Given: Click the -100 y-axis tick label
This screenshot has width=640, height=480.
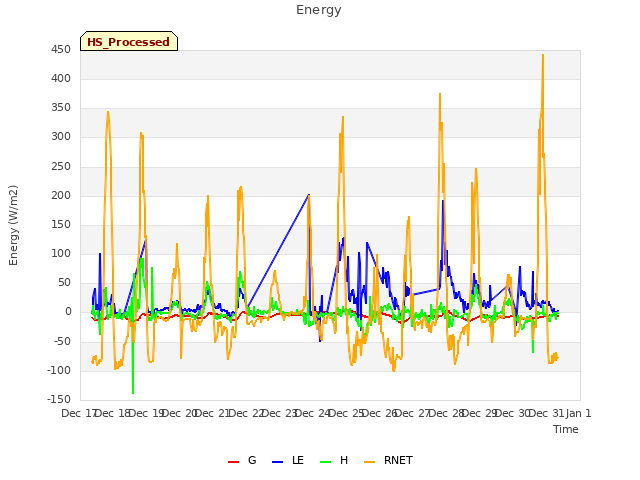Looking at the screenshot, I should click(59, 371).
